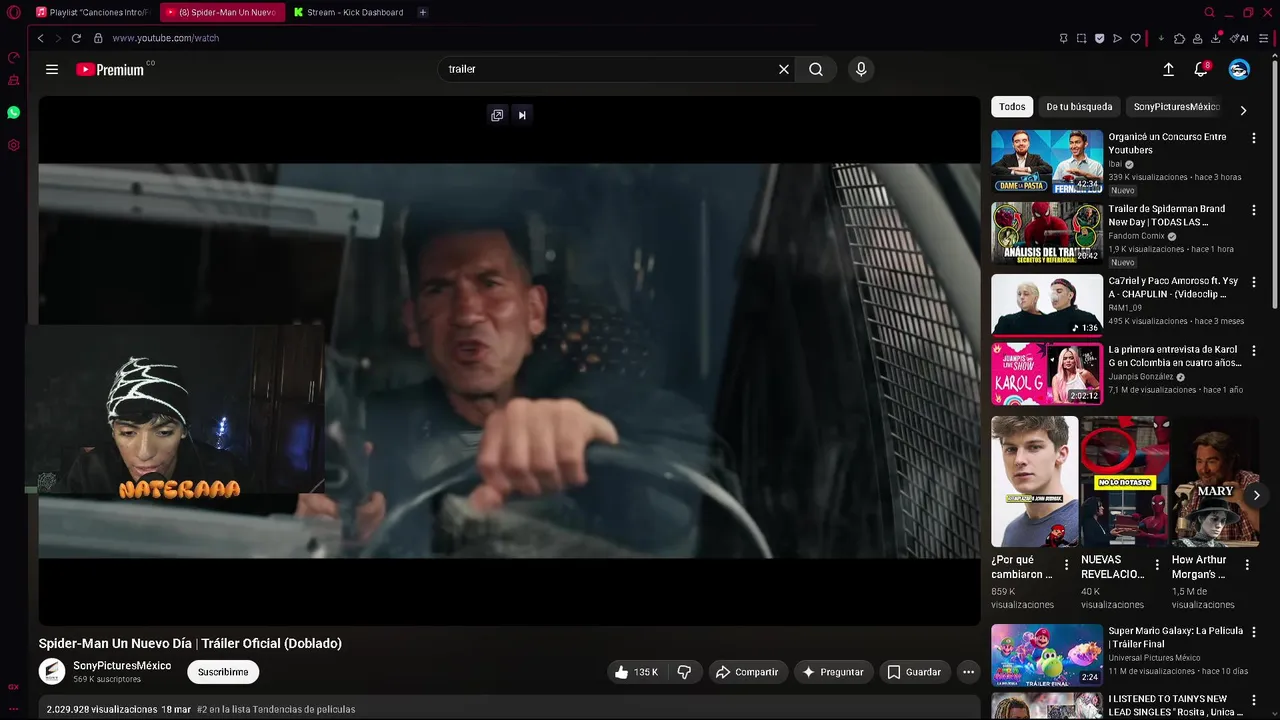Open GX Cleaner broom icon in sidebar
The width and height of the screenshot is (1280, 720).
[13, 80]
